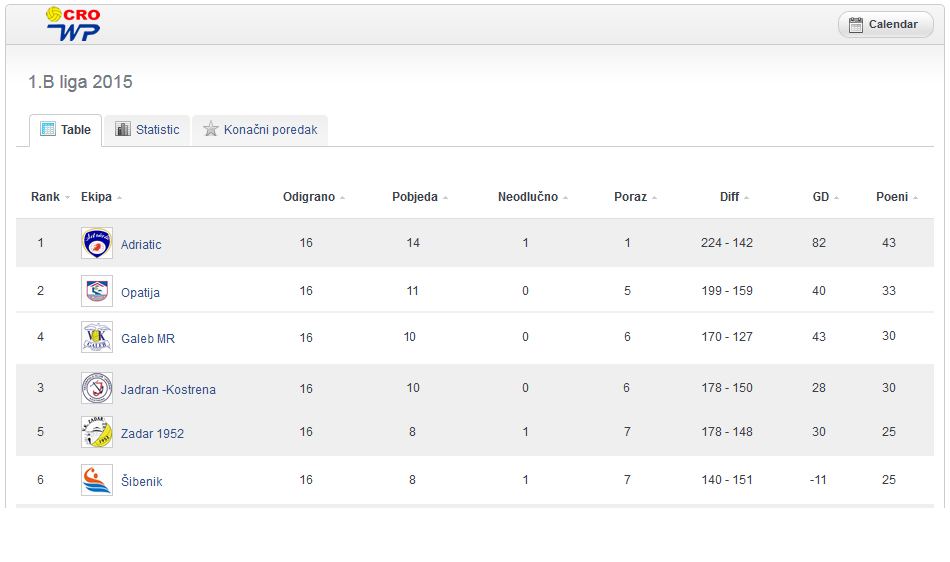
Task: Click Zadar 1952's goal record '178 - 148'
Action: click(726, 432)
